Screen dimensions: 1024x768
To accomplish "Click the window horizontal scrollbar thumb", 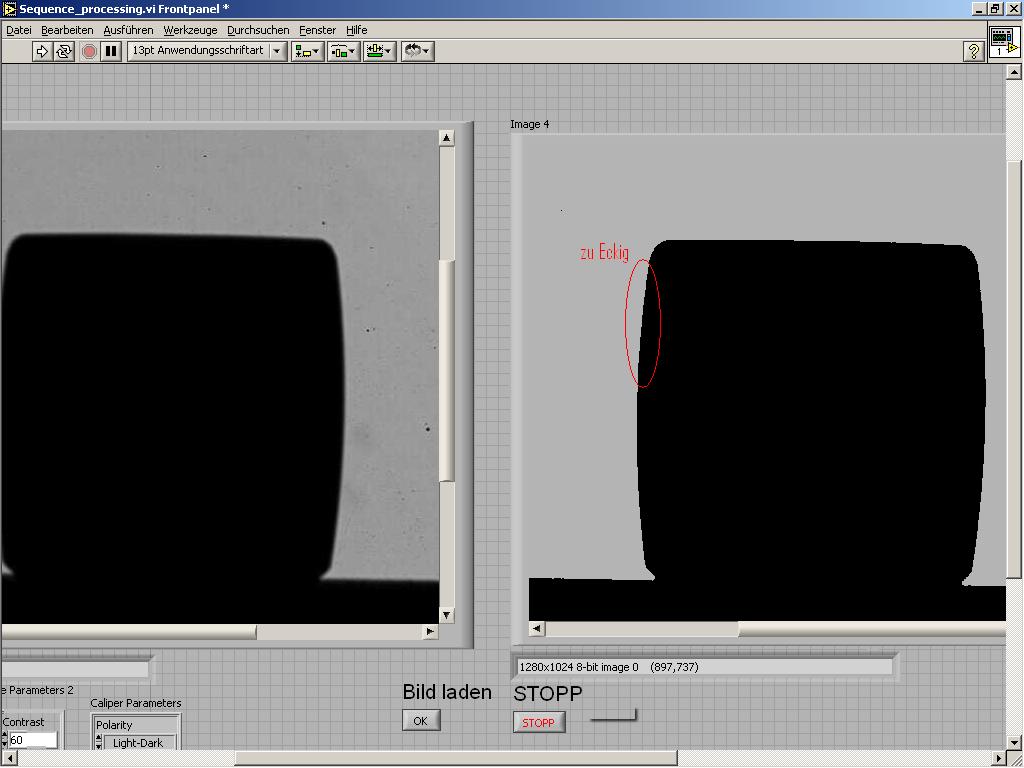I will [456, 758].
